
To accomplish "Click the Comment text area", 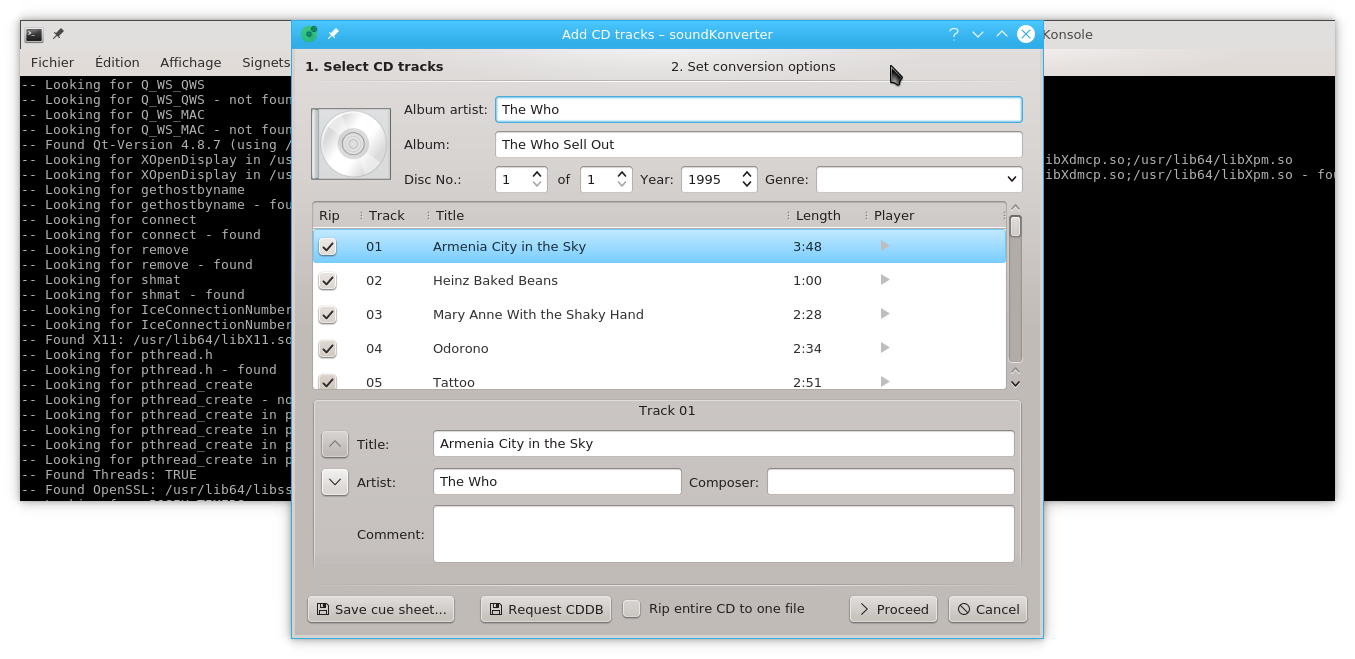I will click(x=724, y=534).
